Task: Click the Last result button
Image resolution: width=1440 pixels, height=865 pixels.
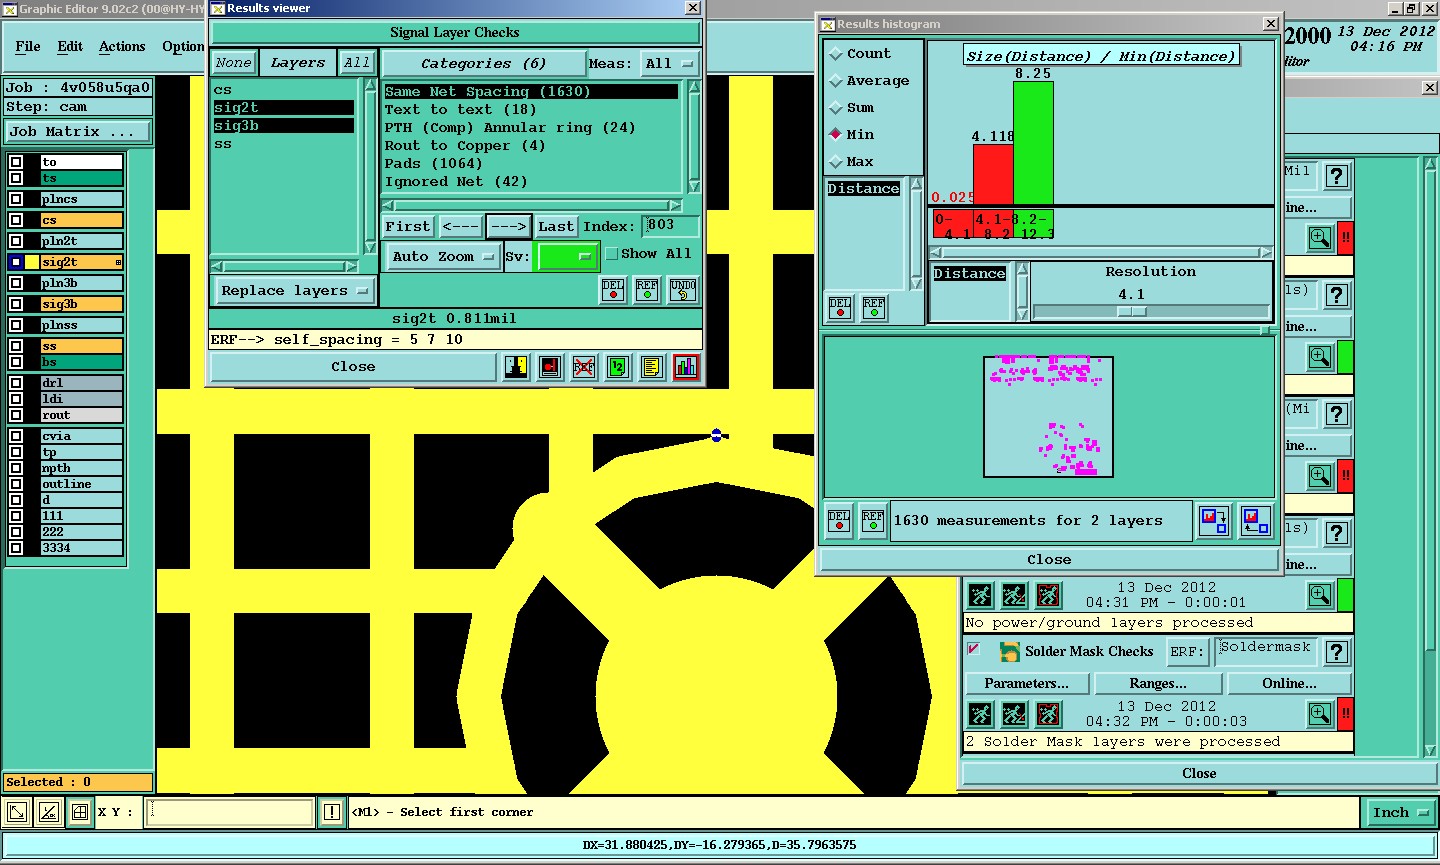Action: coord(556,227)
